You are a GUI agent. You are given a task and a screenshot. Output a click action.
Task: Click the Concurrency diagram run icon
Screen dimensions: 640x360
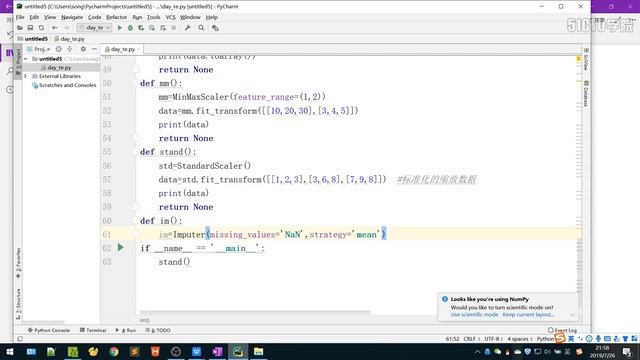click(x=163, y=28)
